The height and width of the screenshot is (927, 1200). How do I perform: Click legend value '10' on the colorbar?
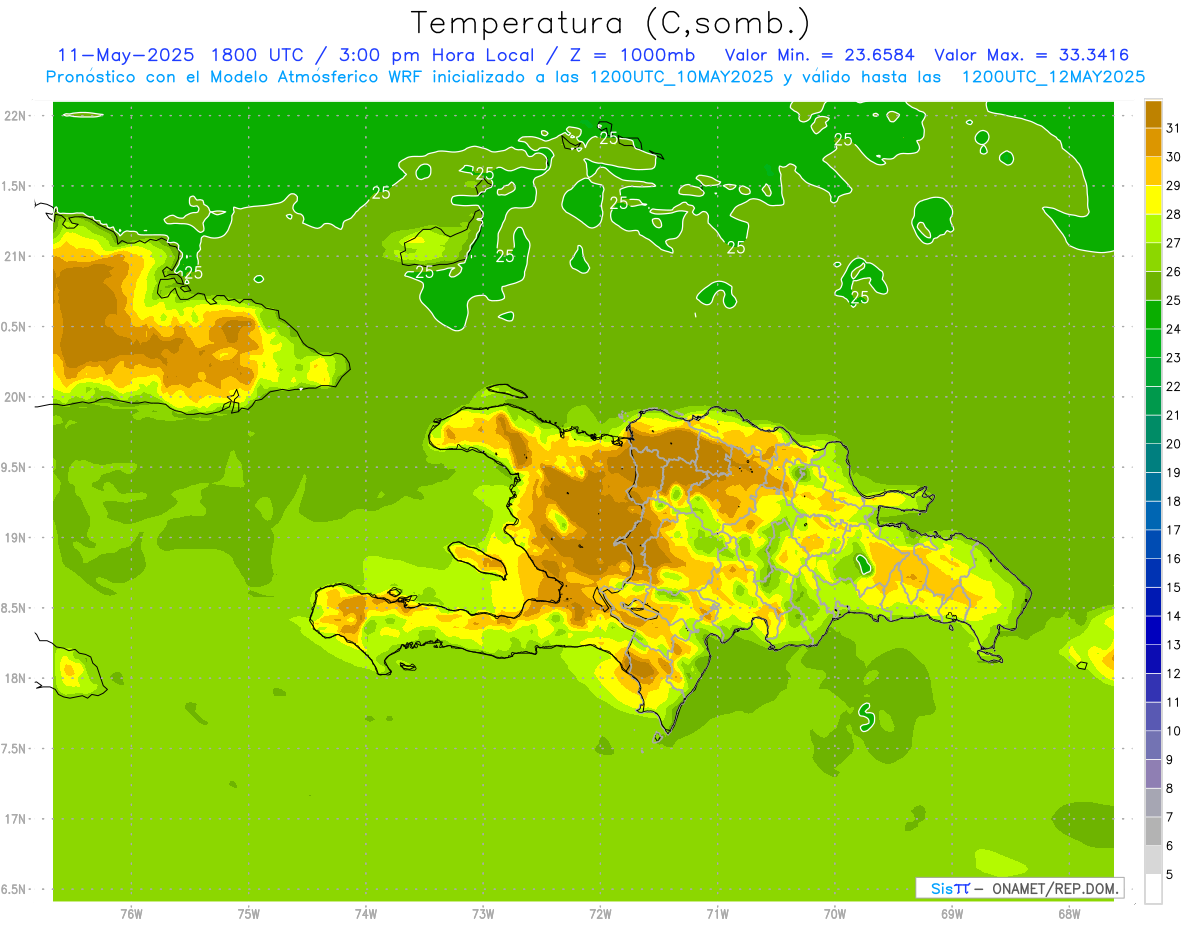pos(1173,731)
